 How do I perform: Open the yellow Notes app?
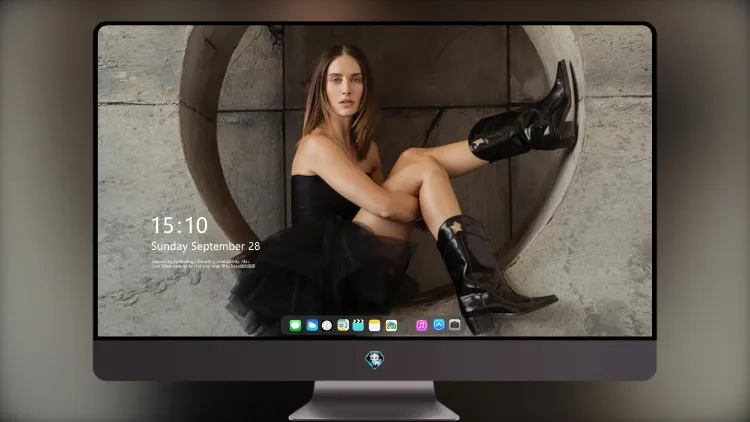point(375,326)
